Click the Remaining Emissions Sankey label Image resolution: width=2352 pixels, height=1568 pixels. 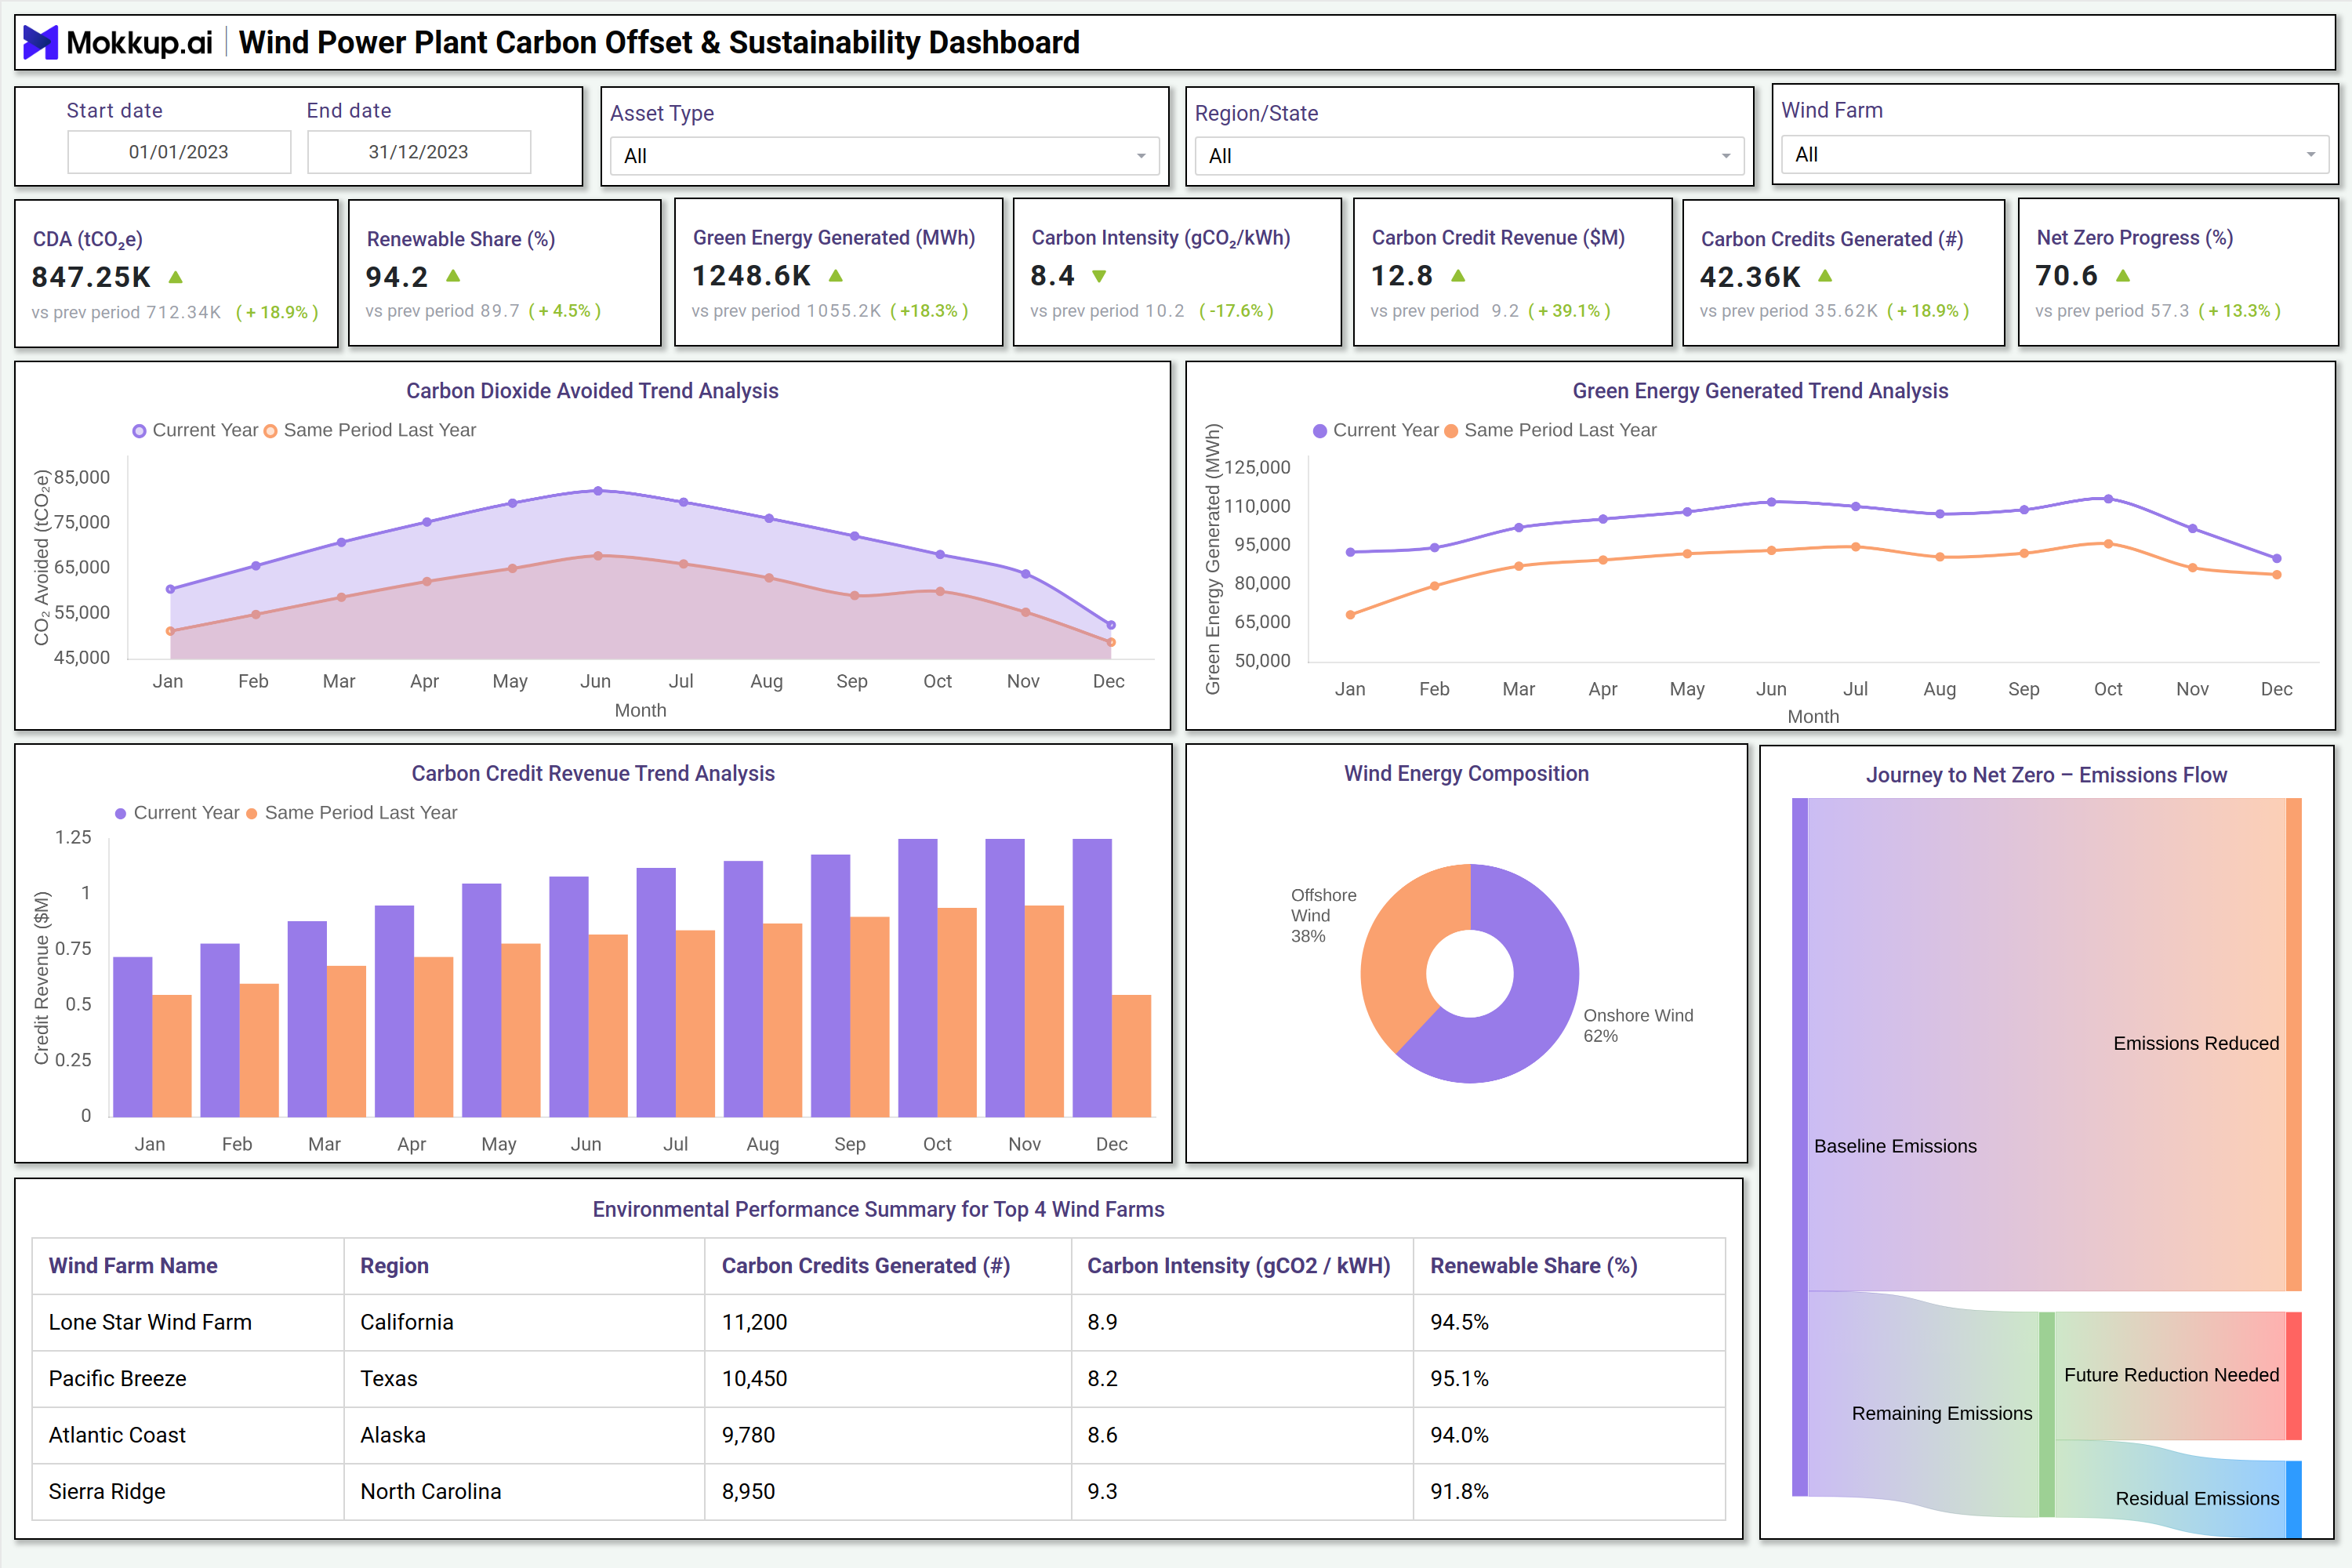[x=1941, y=1413]
